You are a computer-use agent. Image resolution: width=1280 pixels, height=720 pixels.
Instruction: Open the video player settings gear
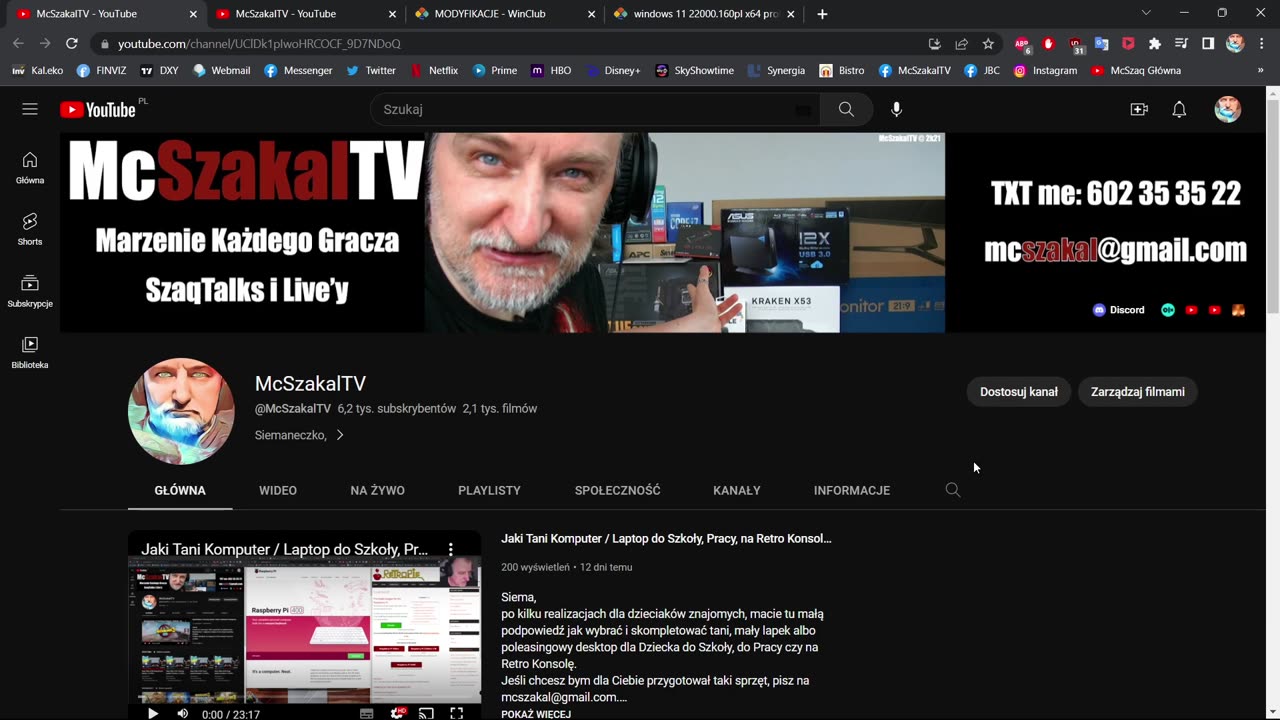click(x=397, y=714)
